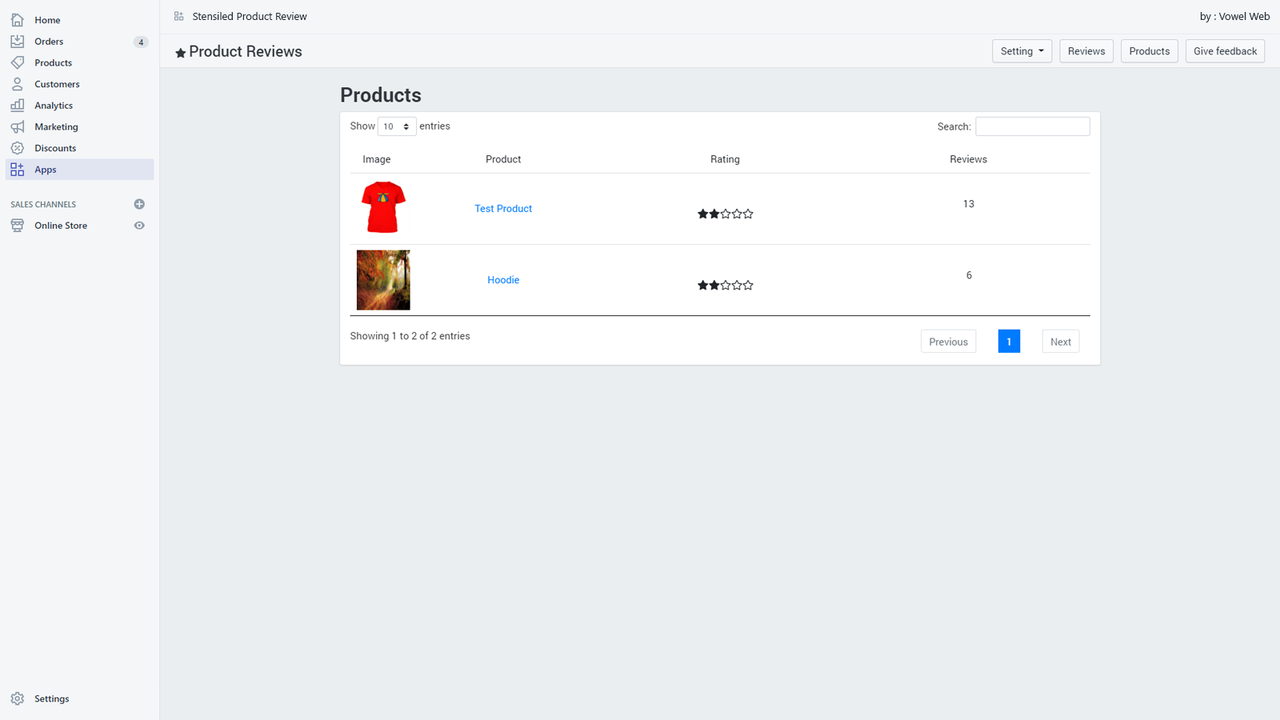Viewport: 1280px width, 720px height.
Task: Click the star rating for Test Product
Action: [725, 214]
